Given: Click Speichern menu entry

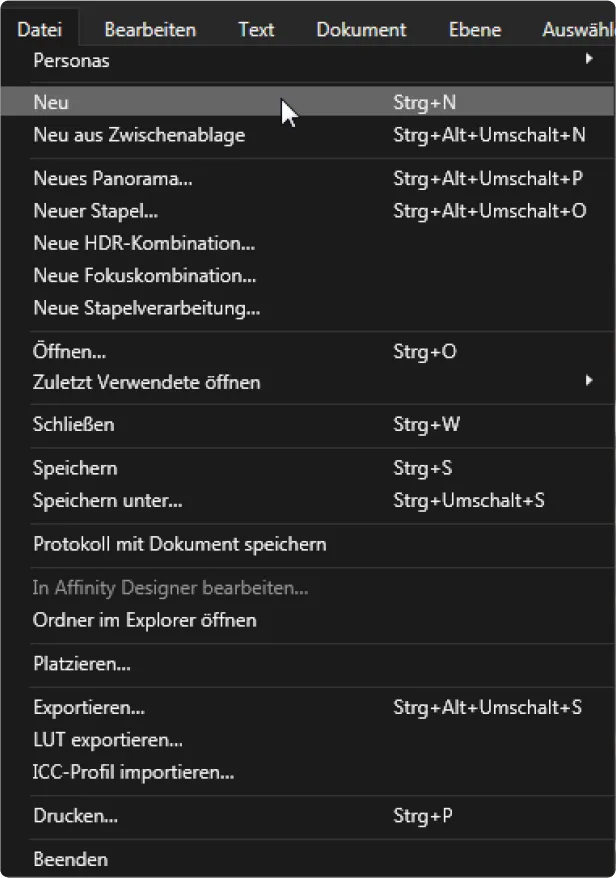Looking at the screenshot, I should 75,469.
